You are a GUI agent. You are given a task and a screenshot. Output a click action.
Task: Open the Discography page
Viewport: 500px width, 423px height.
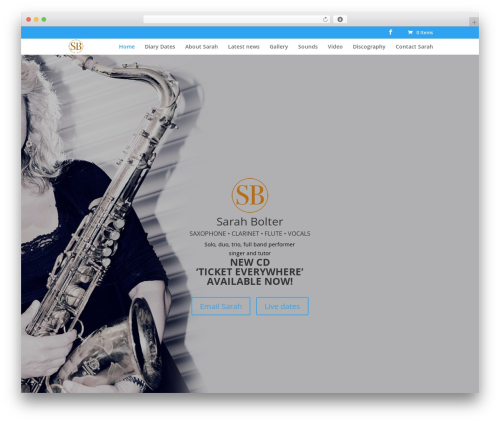(x=369, y=47)
